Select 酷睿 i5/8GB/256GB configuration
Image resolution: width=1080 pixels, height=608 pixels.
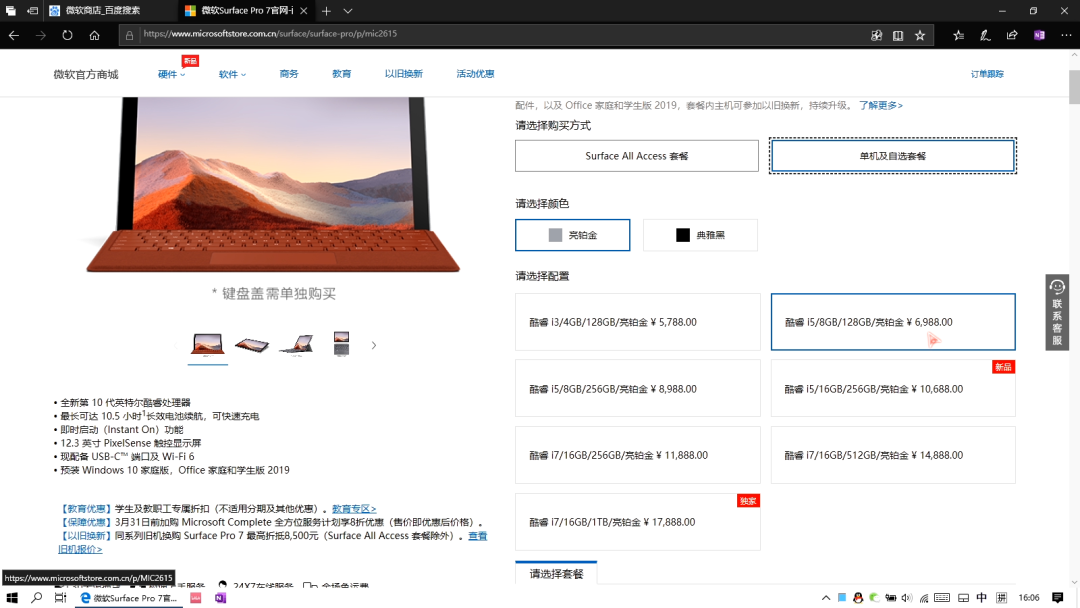pos(638,389)
